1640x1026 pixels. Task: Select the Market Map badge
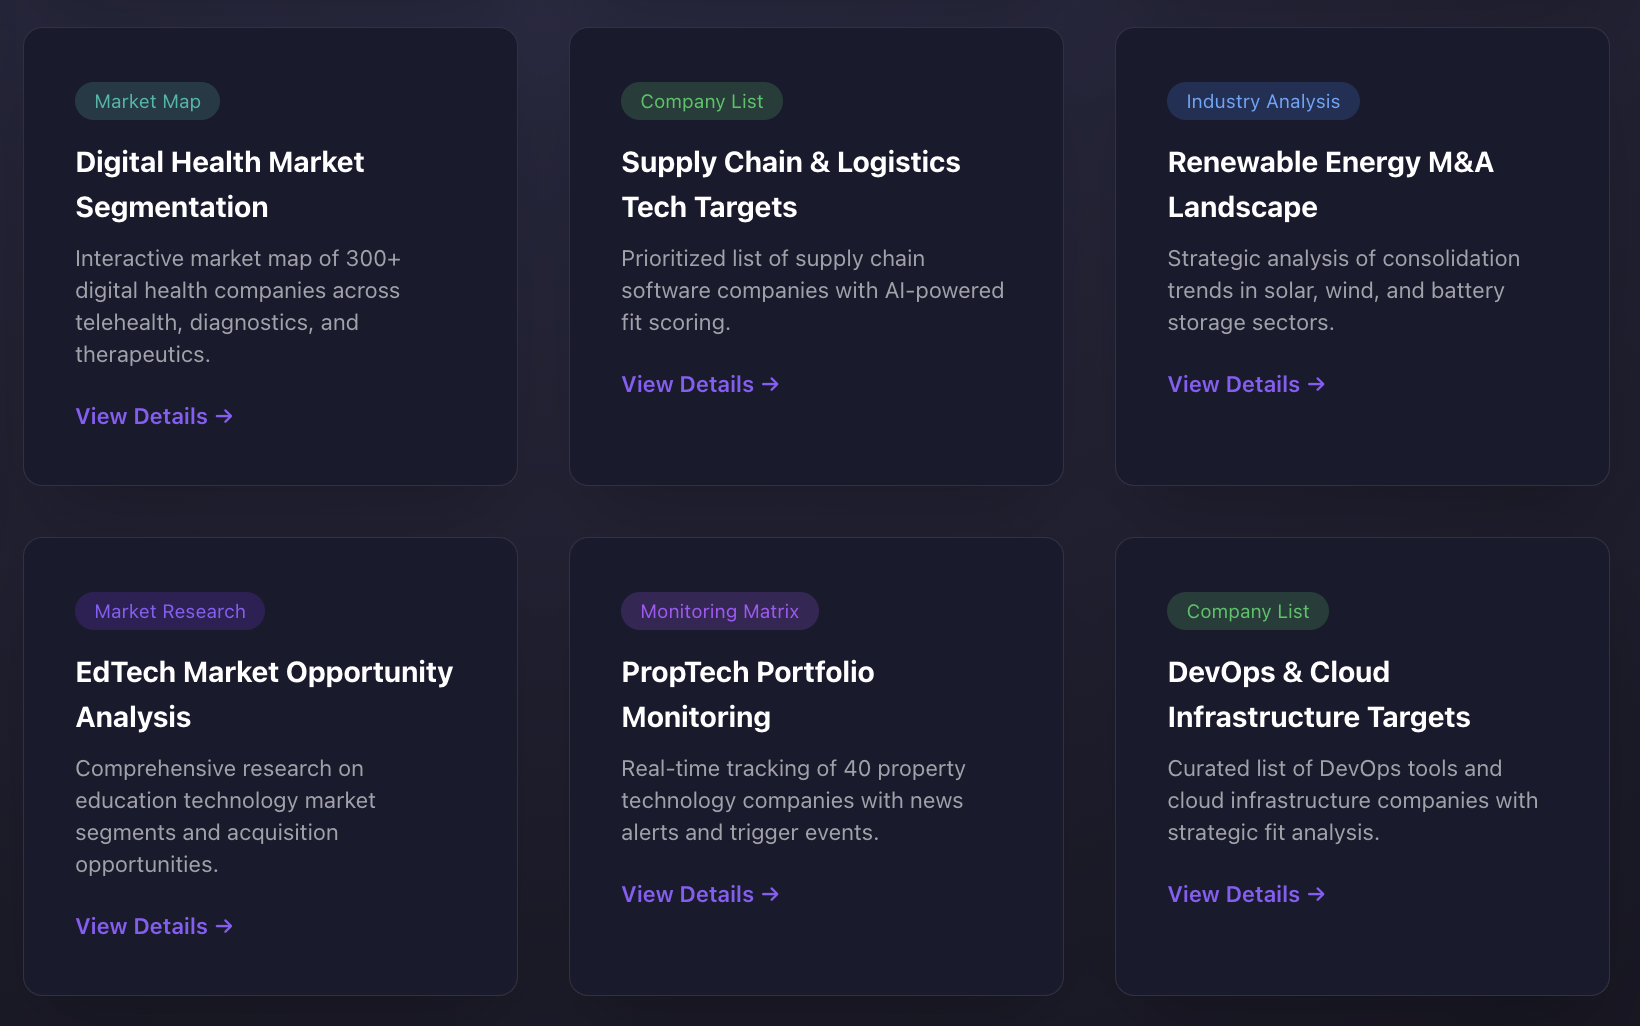147,101
